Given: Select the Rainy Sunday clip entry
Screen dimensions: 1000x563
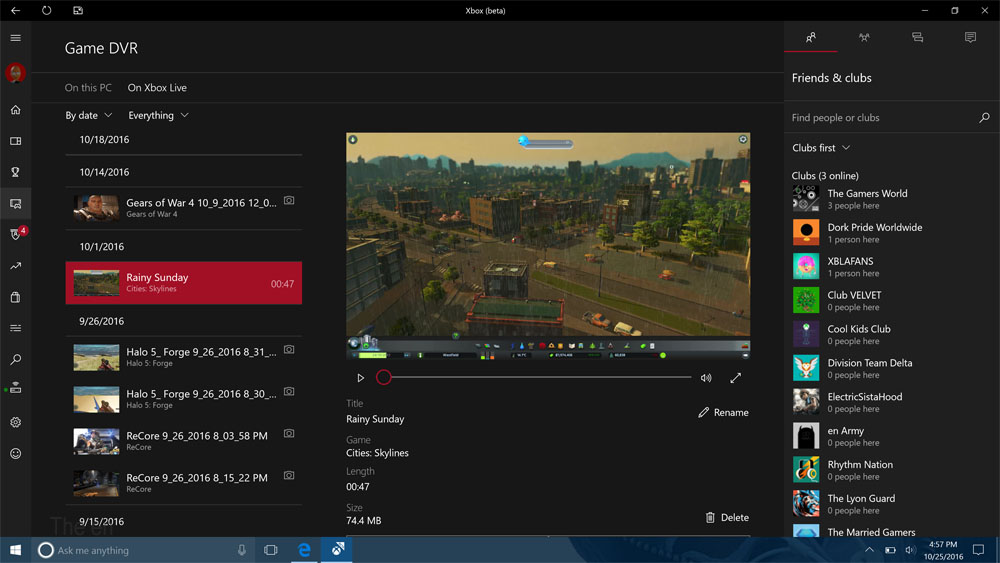Looking at the screenshot, I should tap(184, 282).
